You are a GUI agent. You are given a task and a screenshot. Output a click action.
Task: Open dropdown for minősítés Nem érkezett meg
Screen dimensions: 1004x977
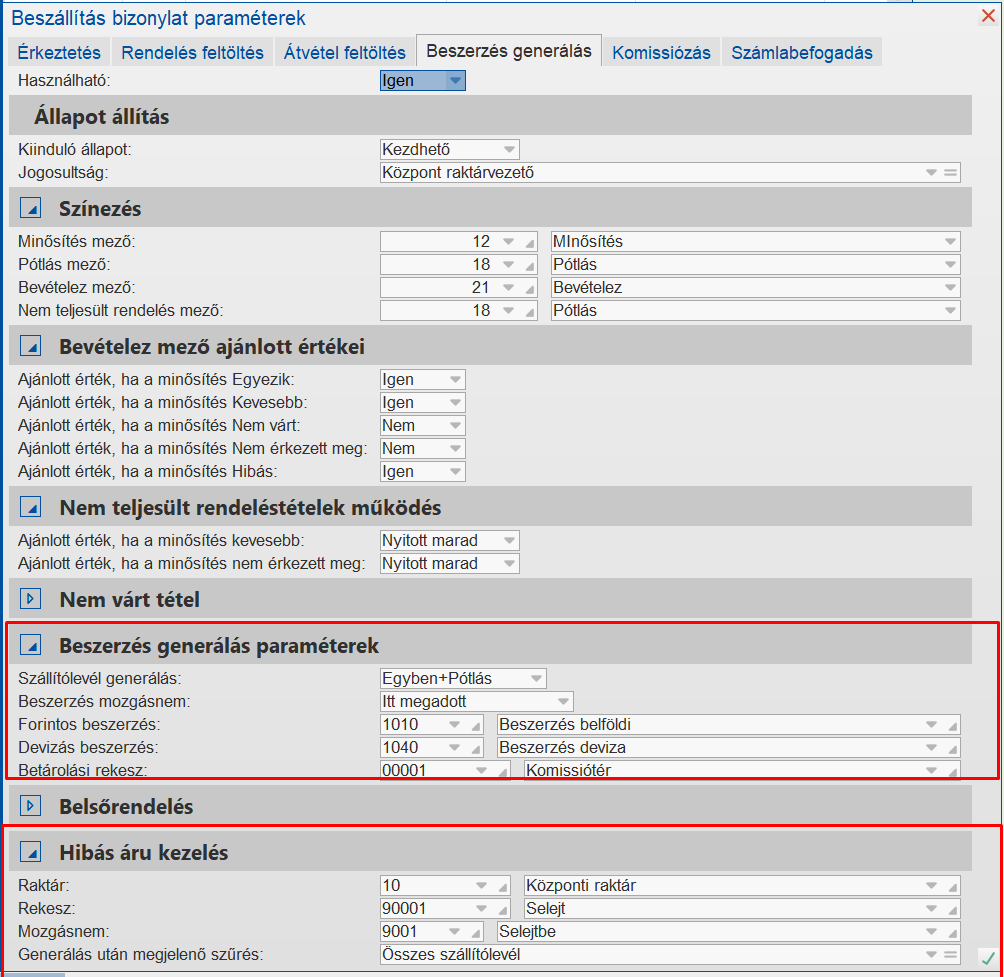pos(455,449)
